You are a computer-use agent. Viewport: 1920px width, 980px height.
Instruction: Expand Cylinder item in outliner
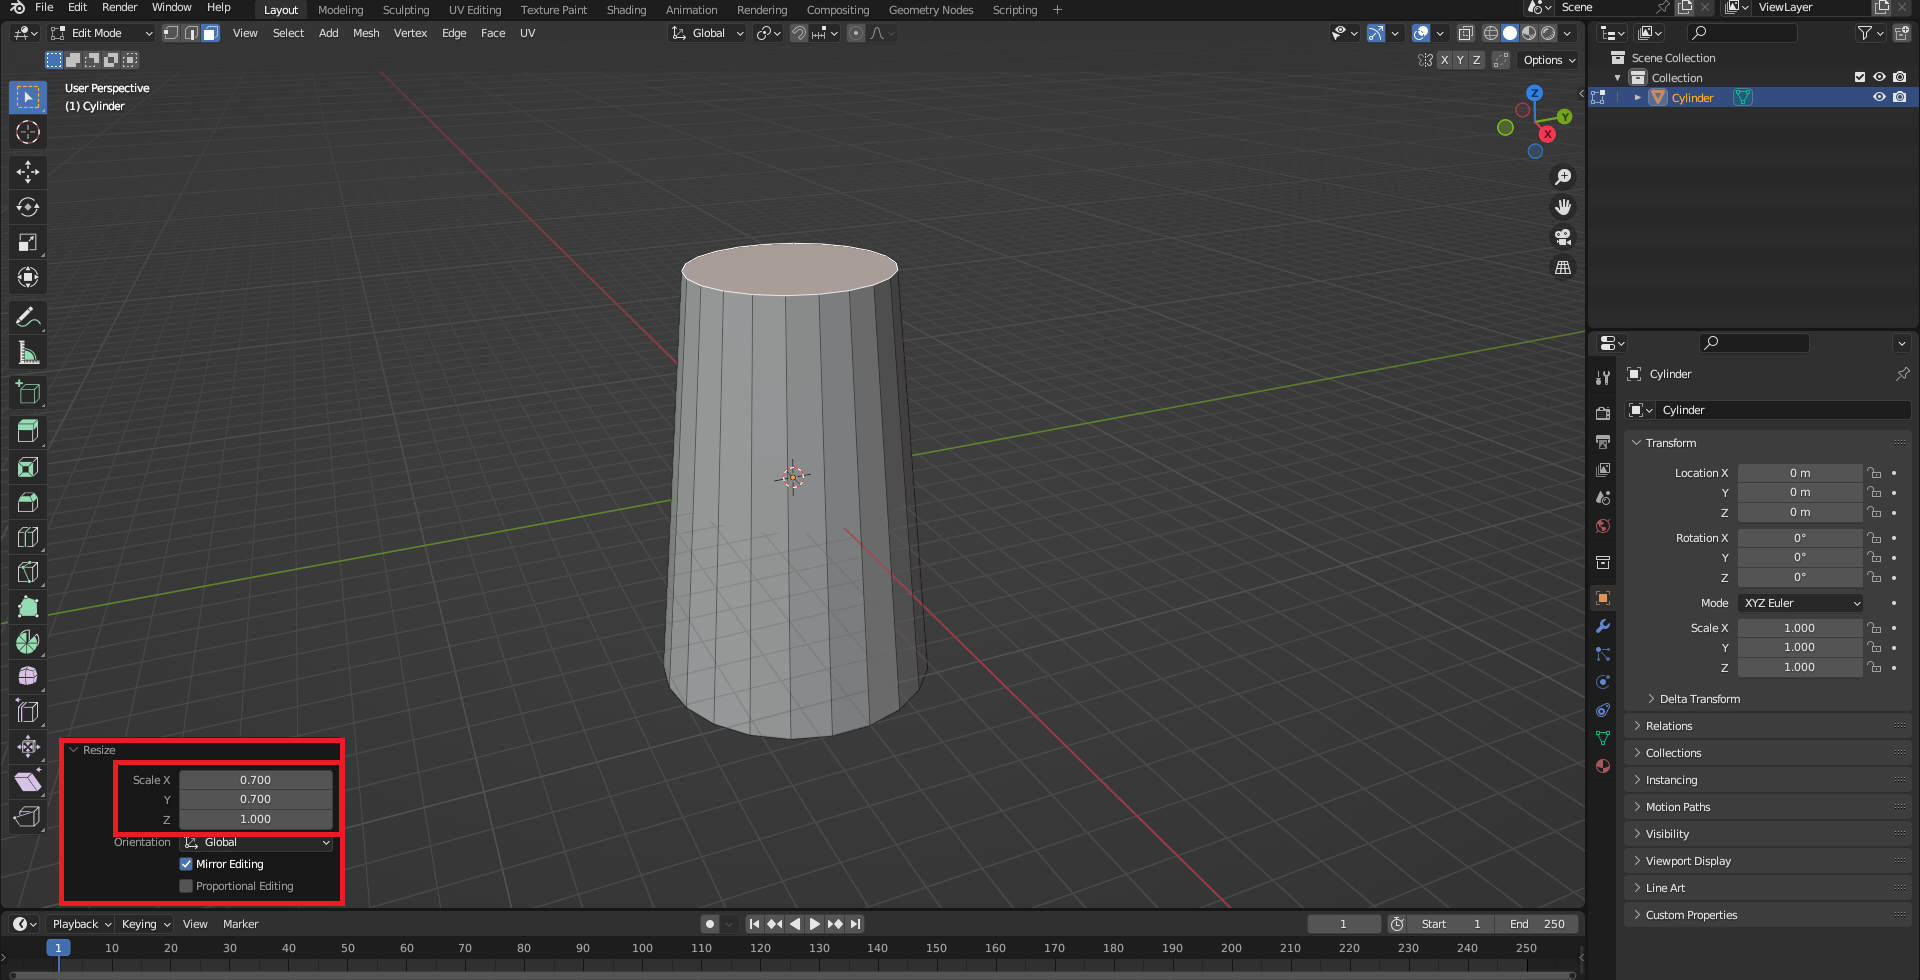click(1637, 97)
